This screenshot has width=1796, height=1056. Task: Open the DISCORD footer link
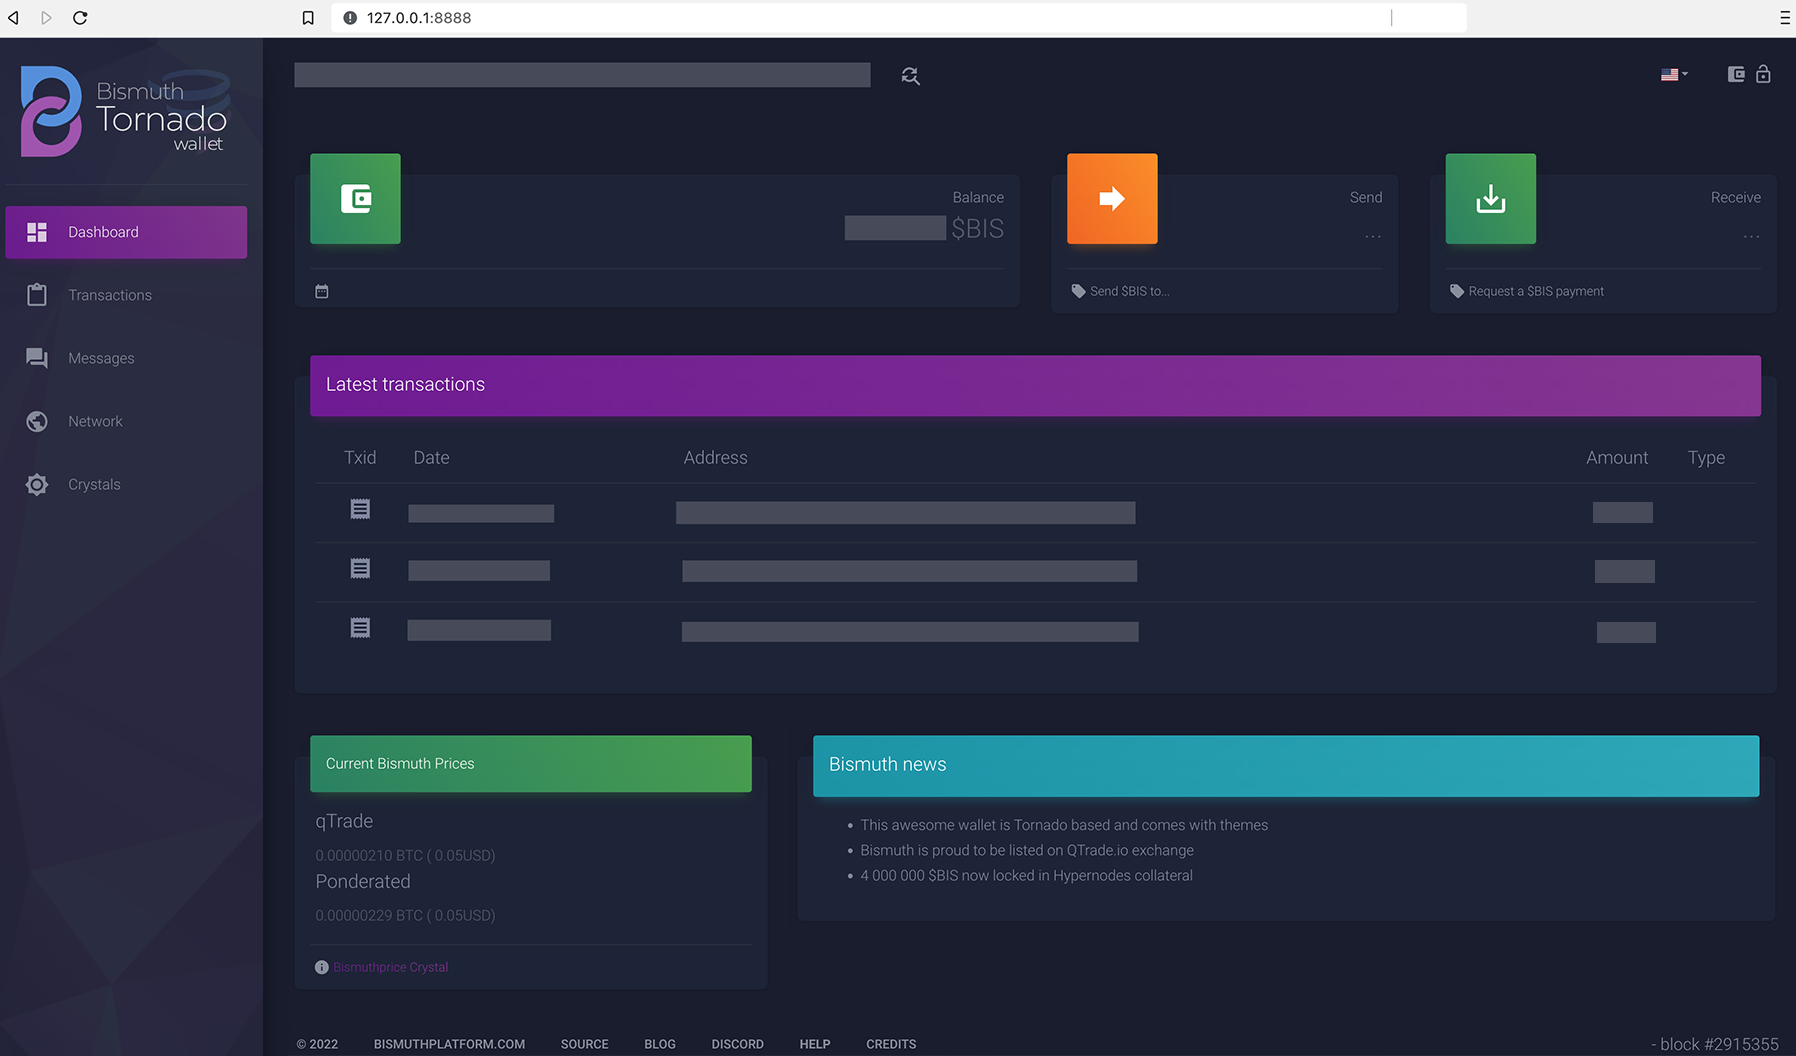point(737,1044)
